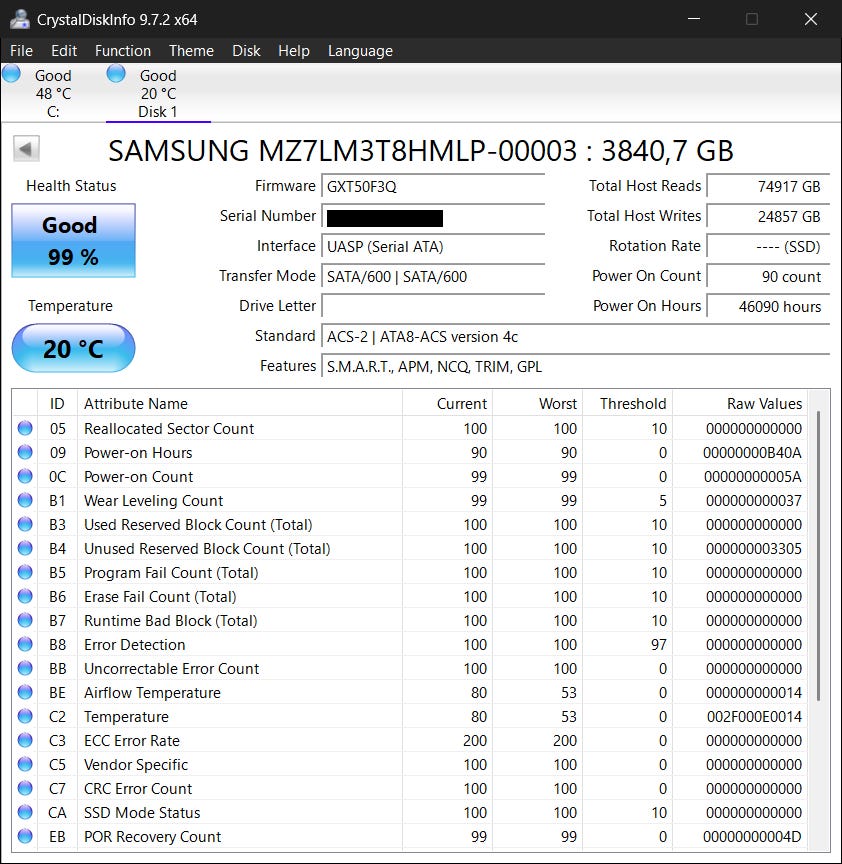Select the Airflow Temperature attribute row

pyautogui.click(x=152, y=693)
